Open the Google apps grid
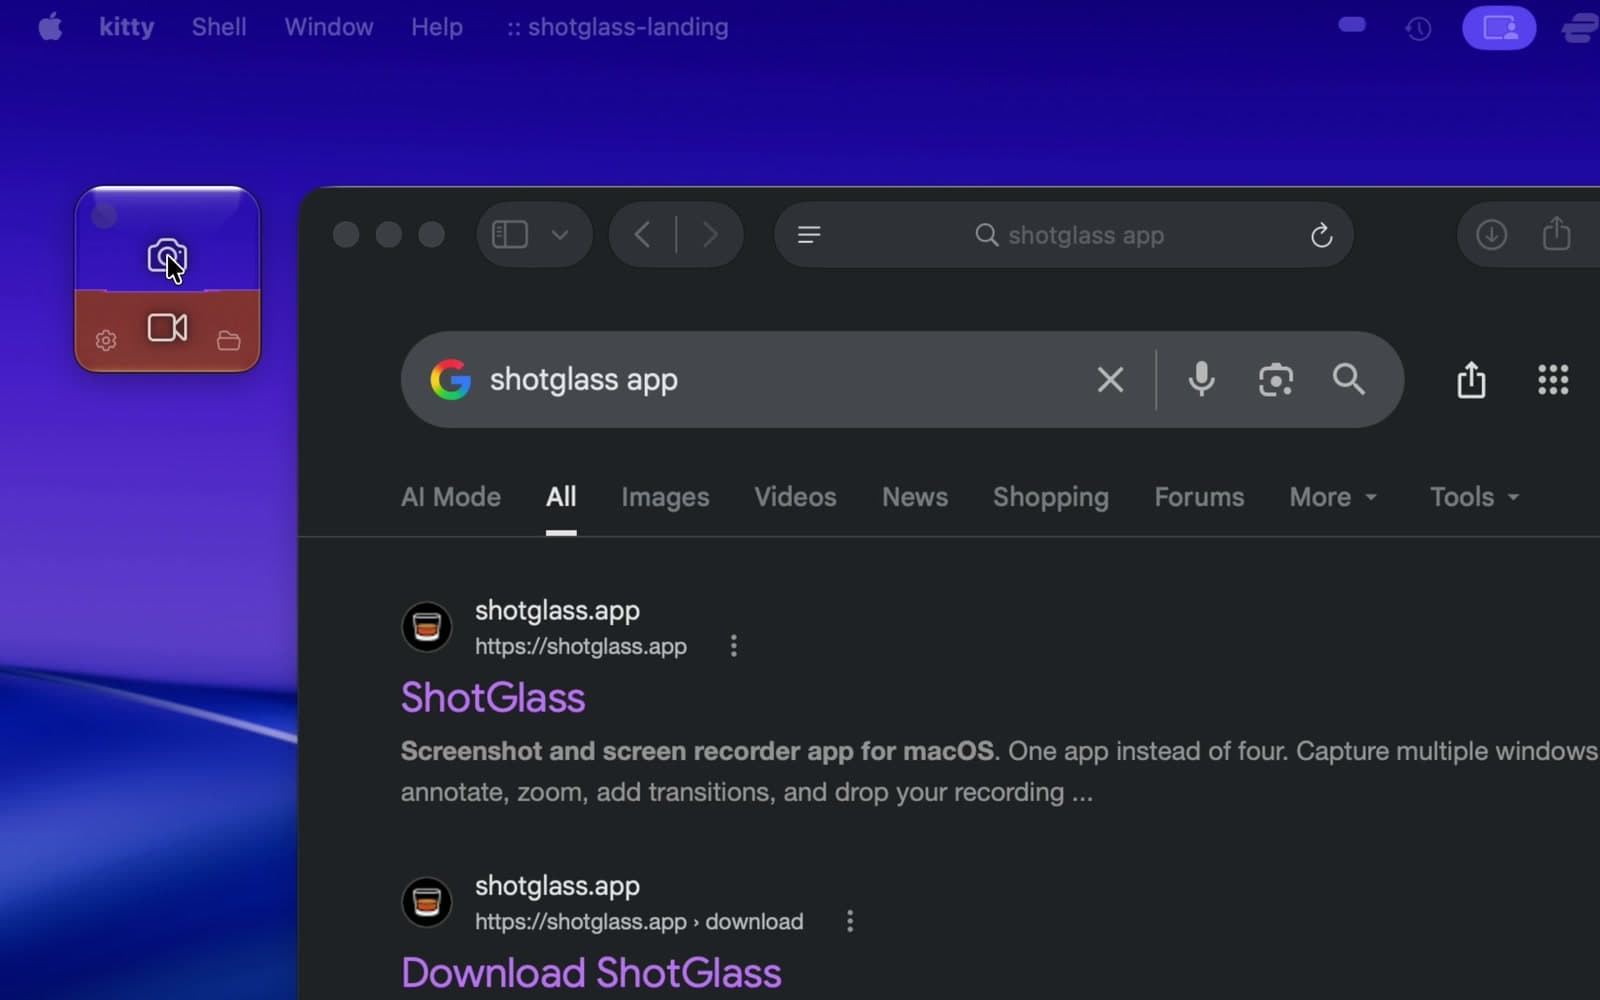Image resolution: width=1600 pixels, height=1000 pixels. tap(1553, 380)
